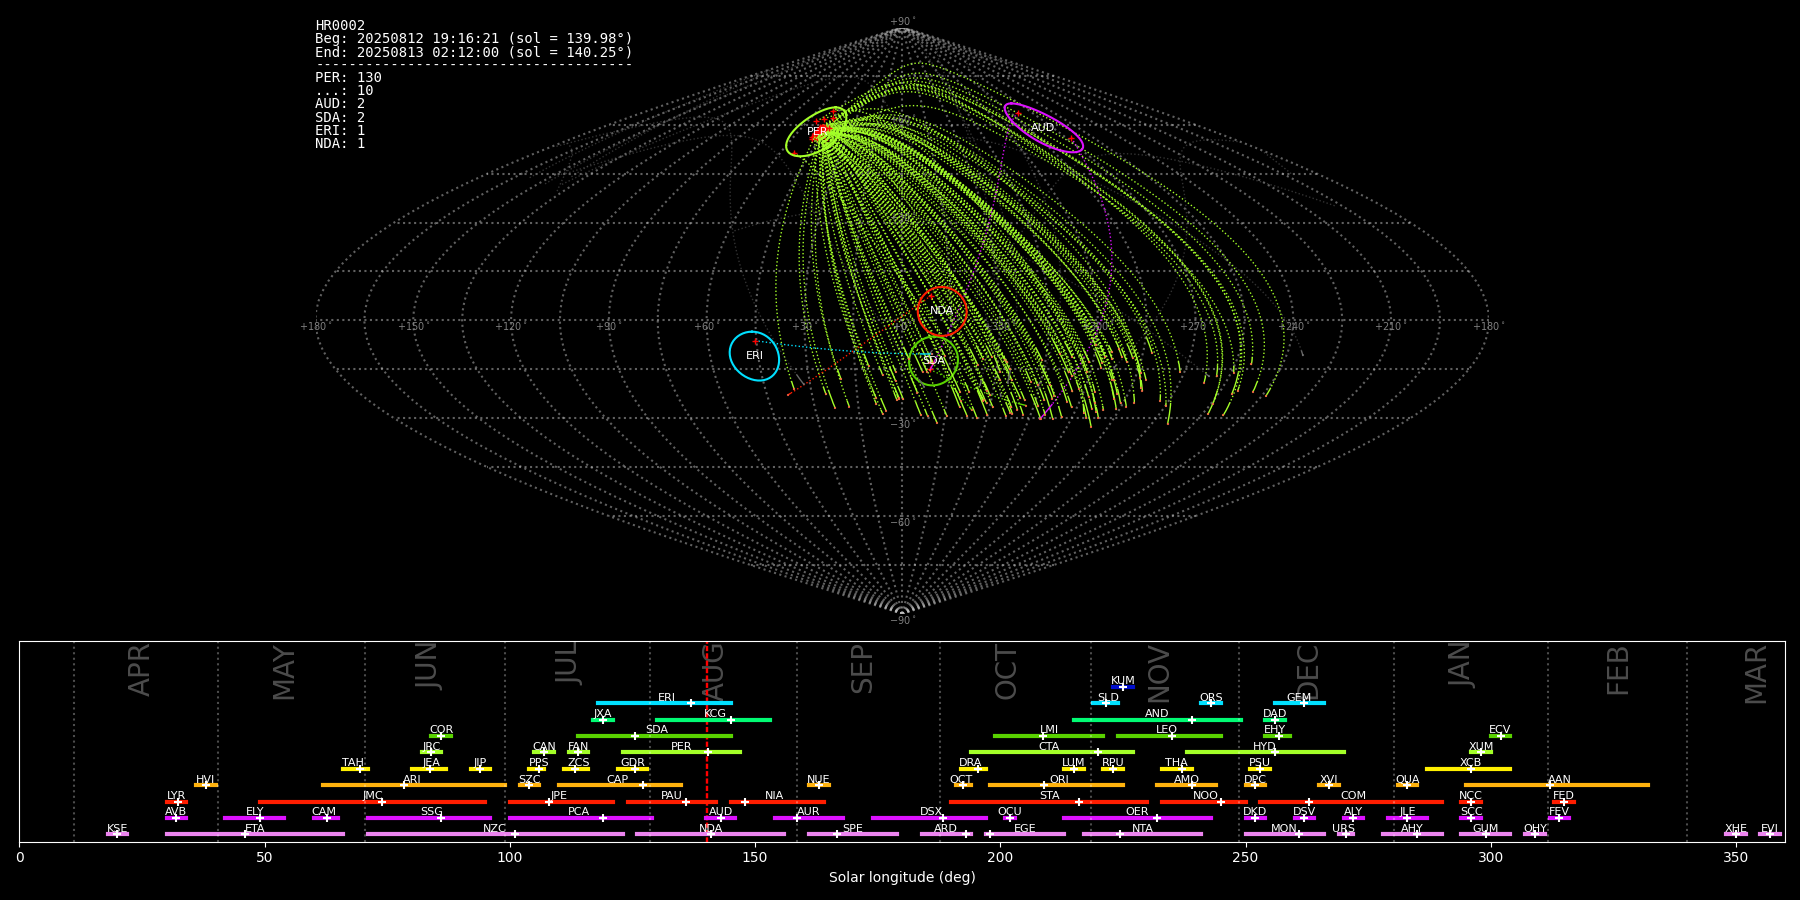Click the 'PER: 130' count entry
The width and height of the screenshot is (1800, 900).
pyautogui.click(x=348, y=77)
